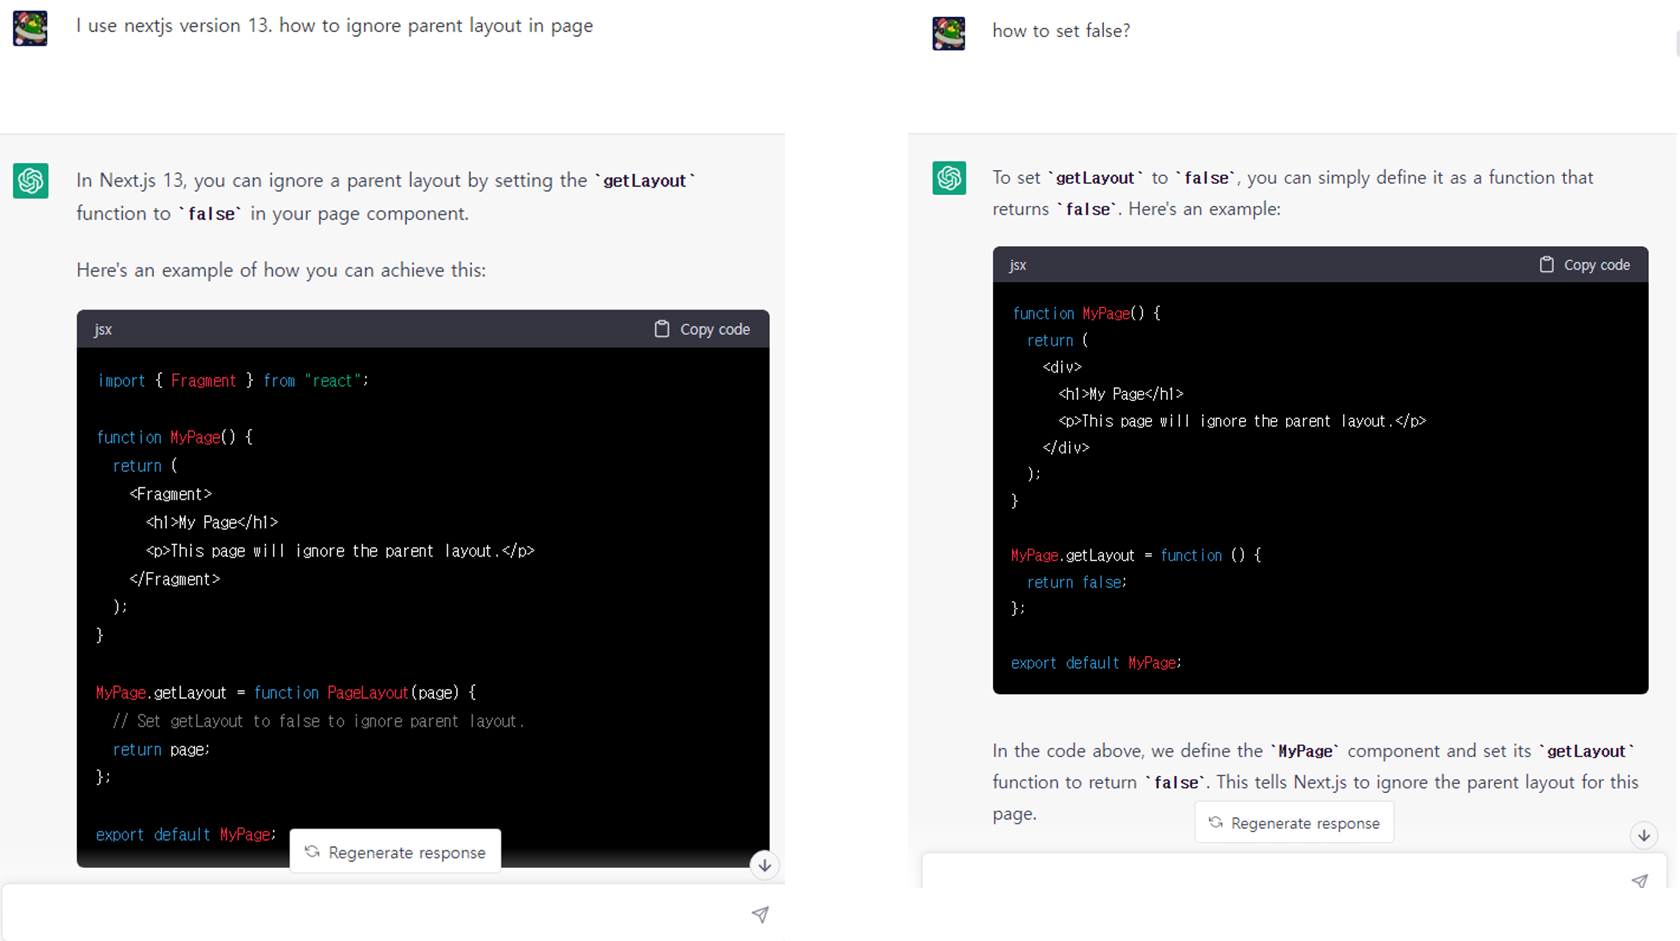Send message icon in right chat
Viewport: 1680px width, 941px height.
(1640, 881)
